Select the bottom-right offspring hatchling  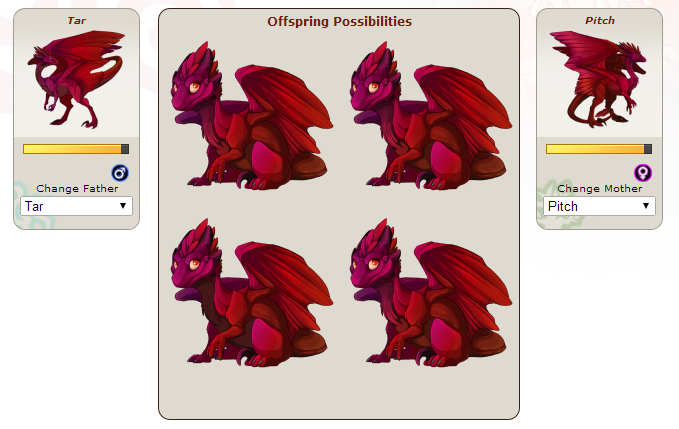[431, 293]
